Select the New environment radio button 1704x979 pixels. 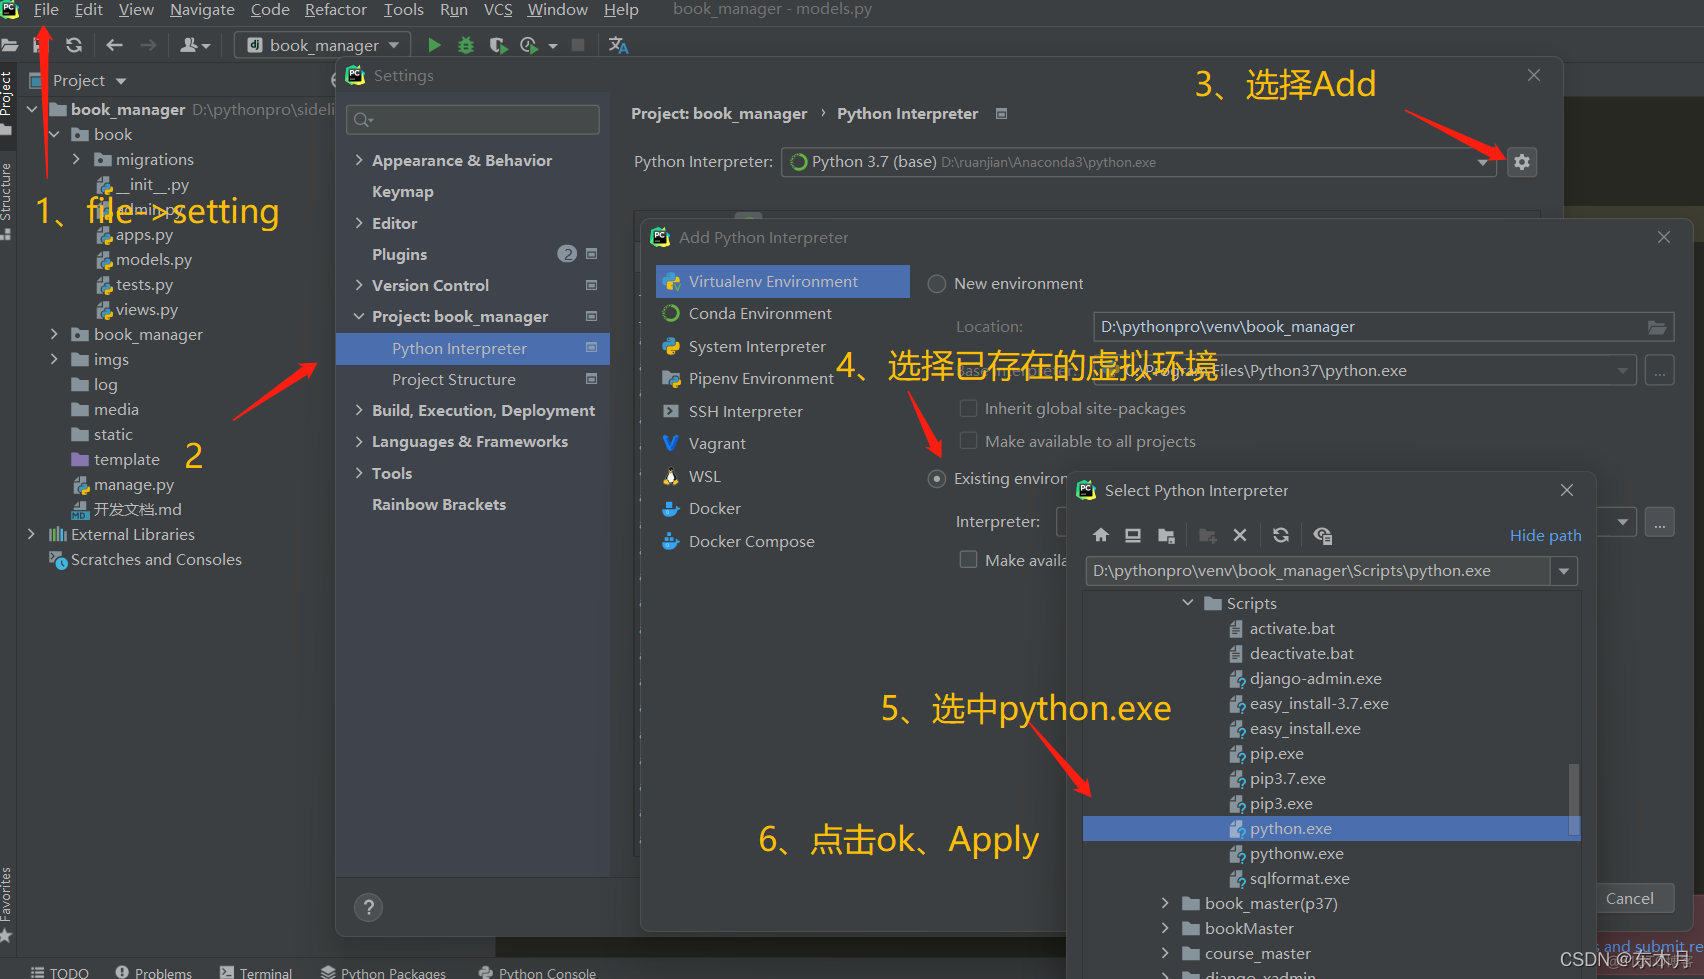937,284
